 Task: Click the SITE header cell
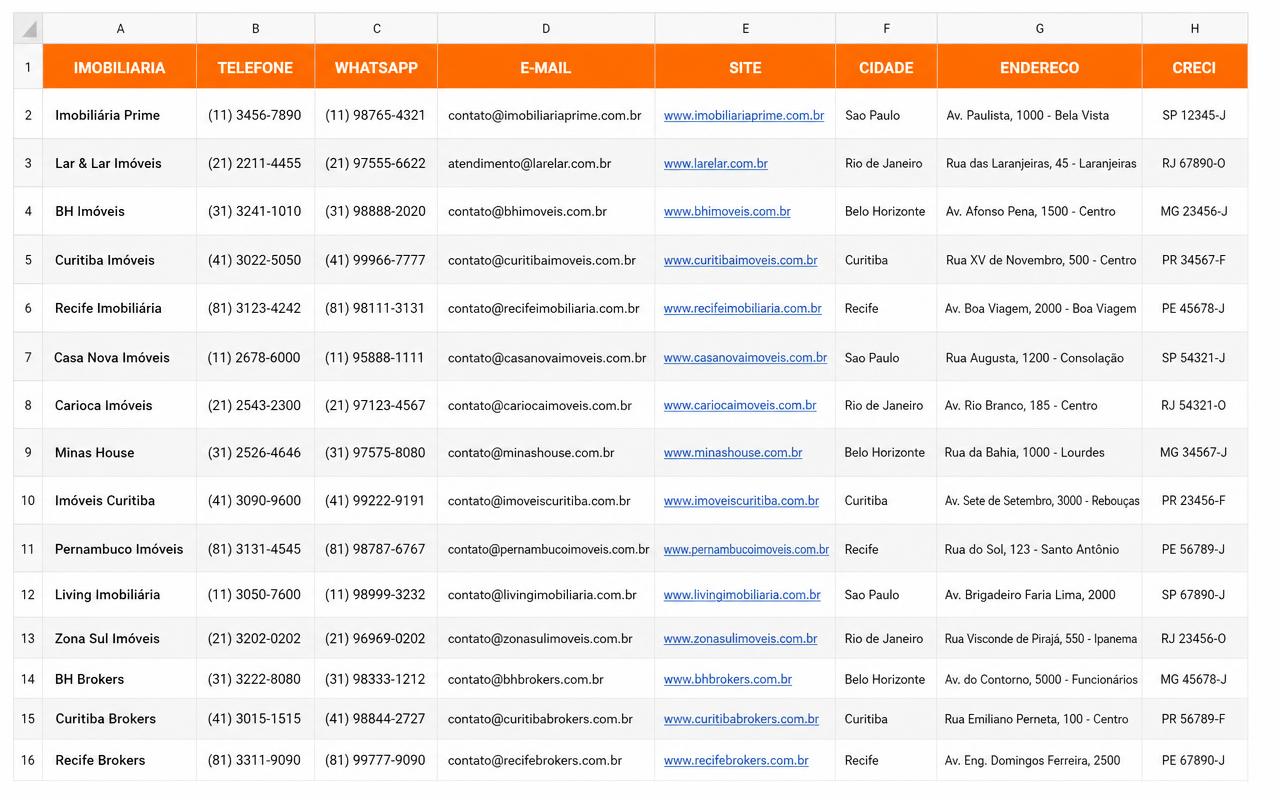point(745,67)
